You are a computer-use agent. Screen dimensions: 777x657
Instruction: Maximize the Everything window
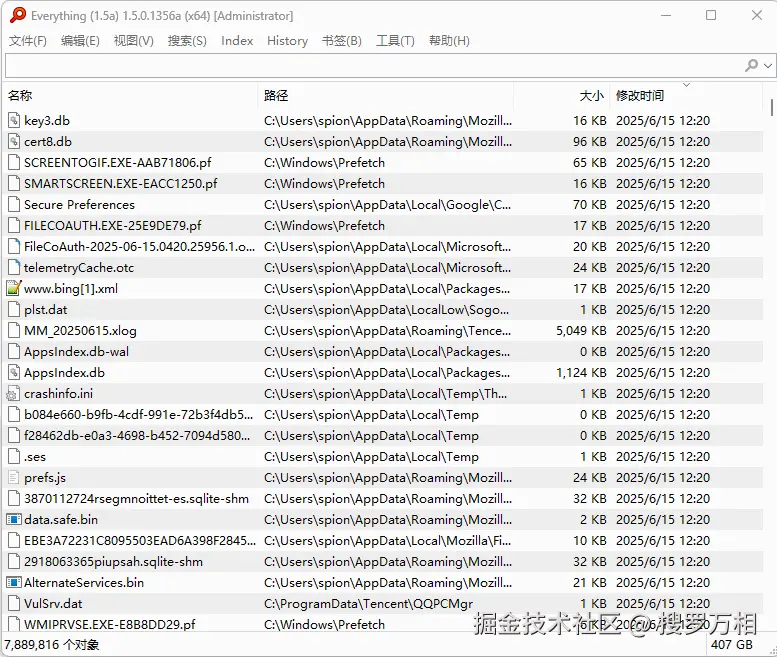pos(711,15)
